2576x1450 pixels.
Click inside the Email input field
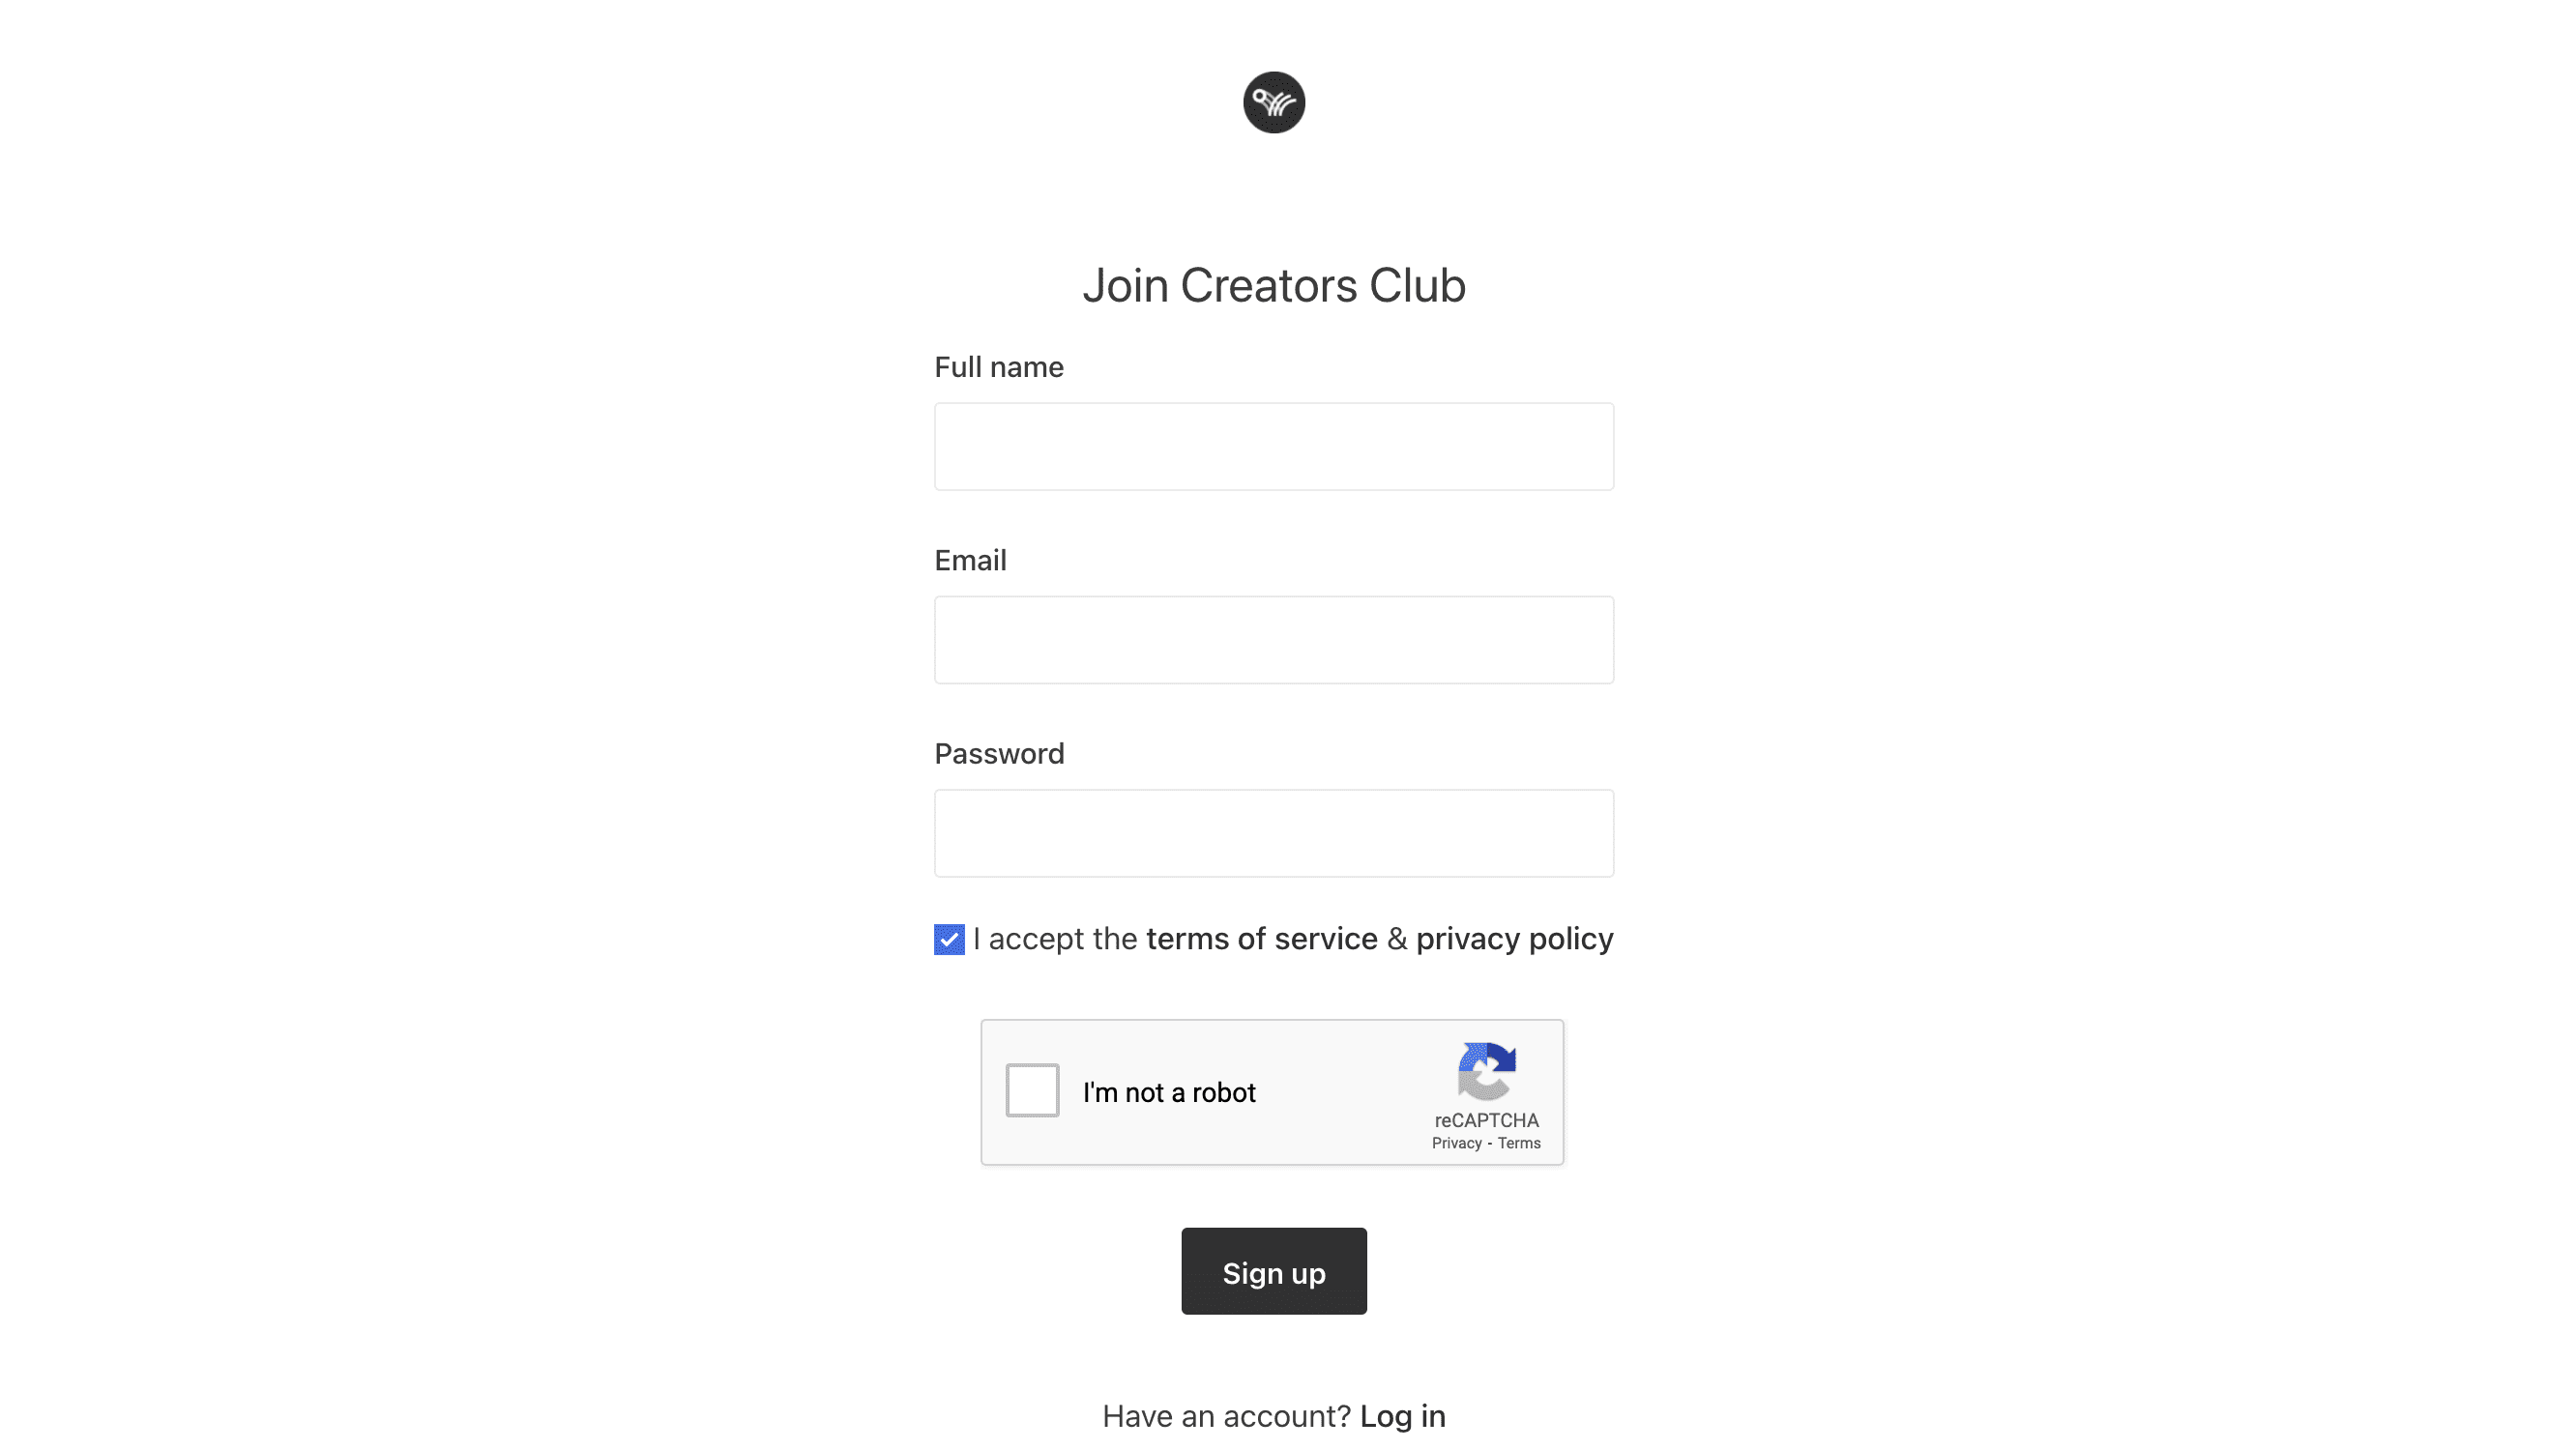pos(1273,639)
